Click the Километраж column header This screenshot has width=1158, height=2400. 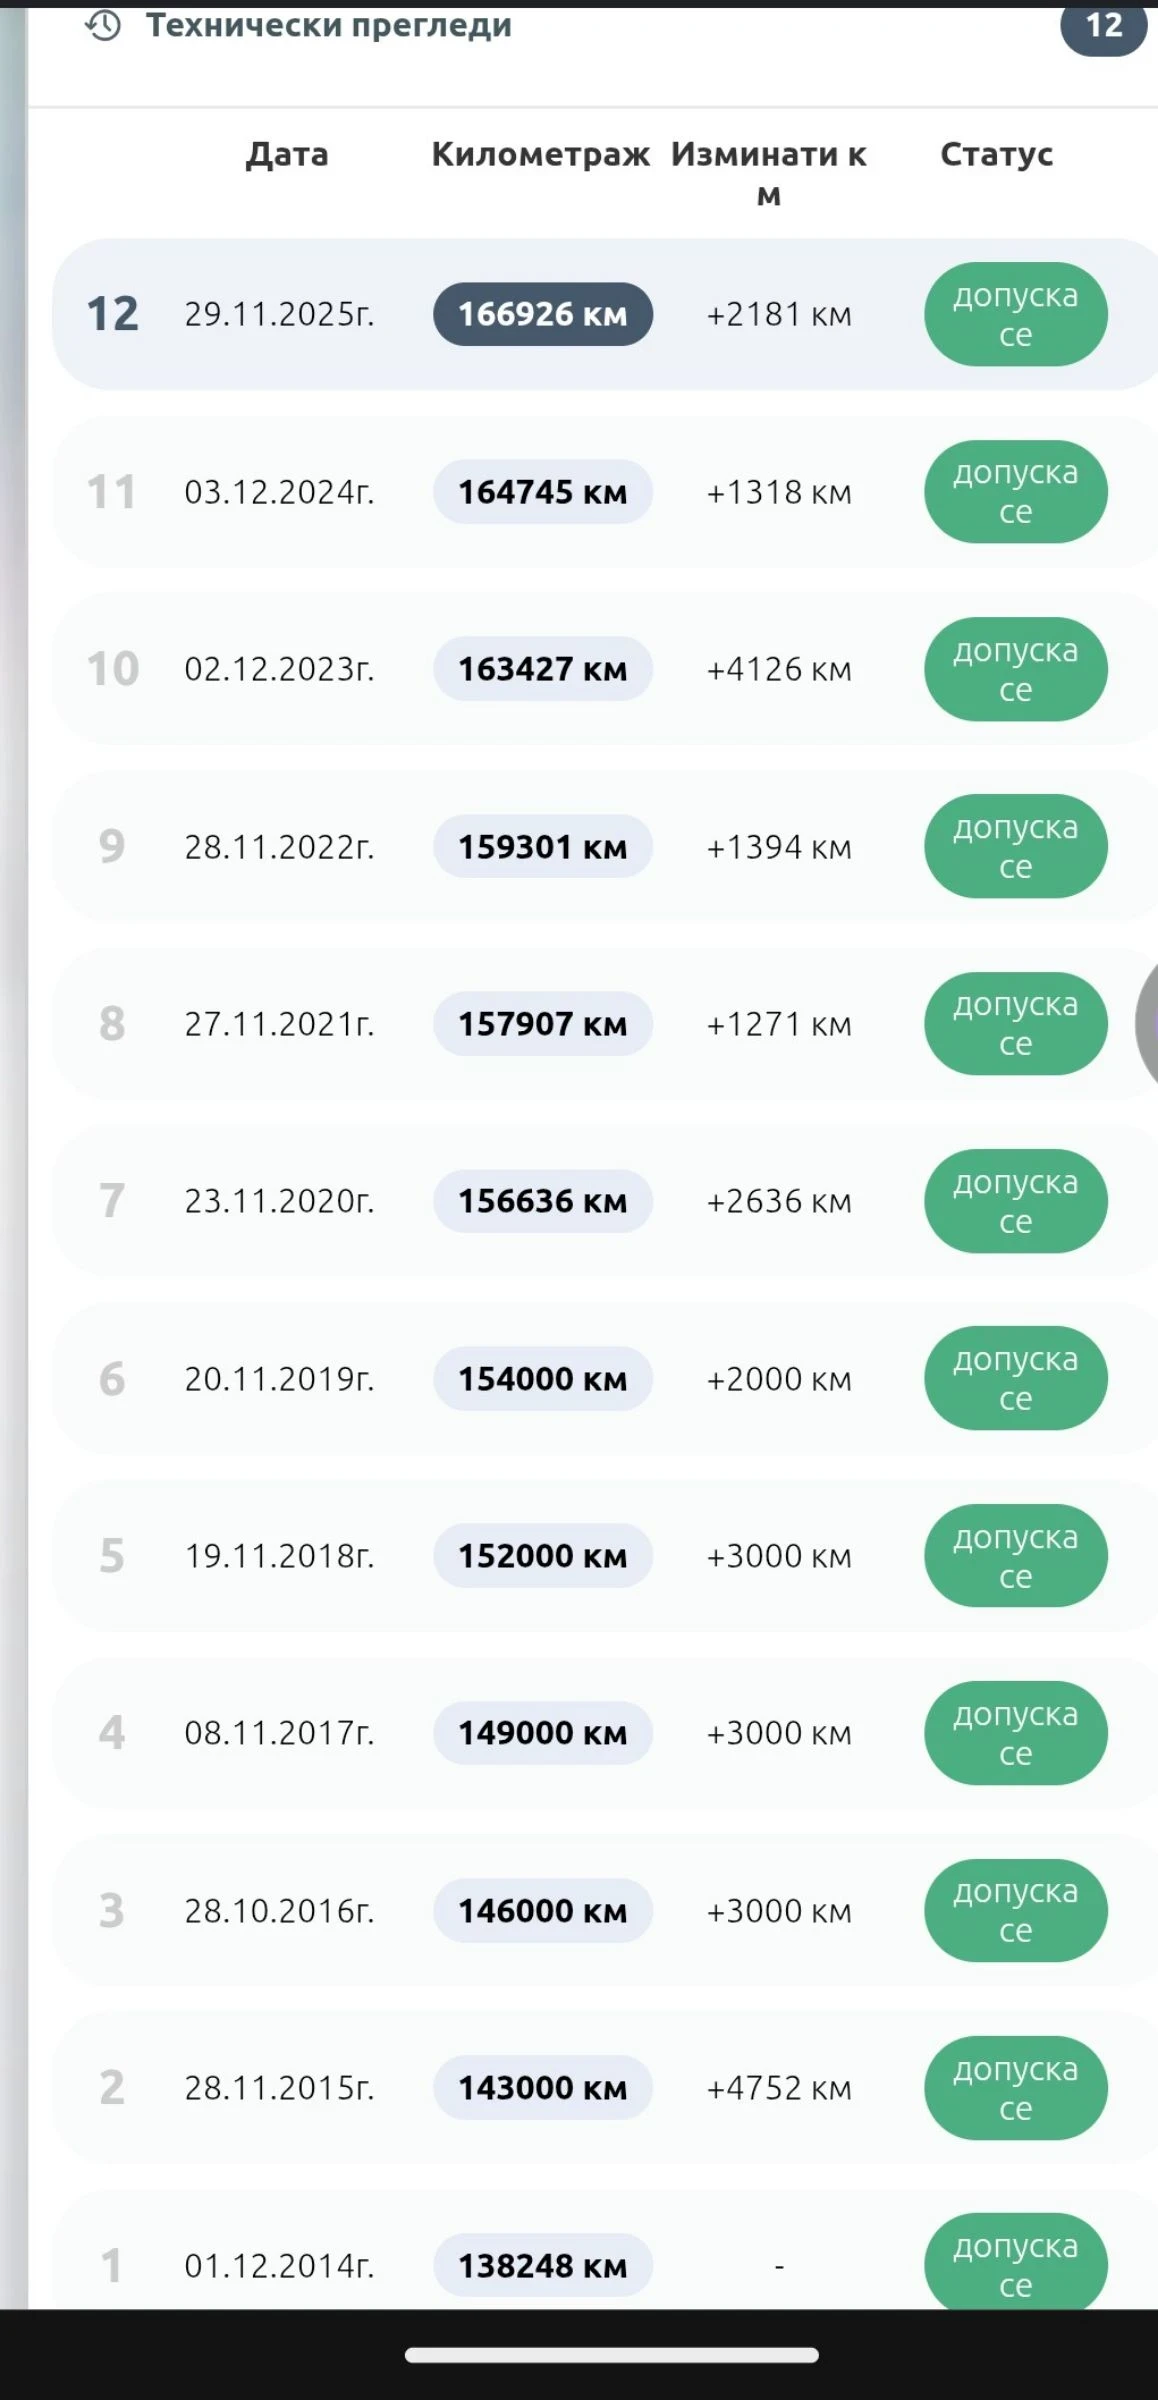540,155
